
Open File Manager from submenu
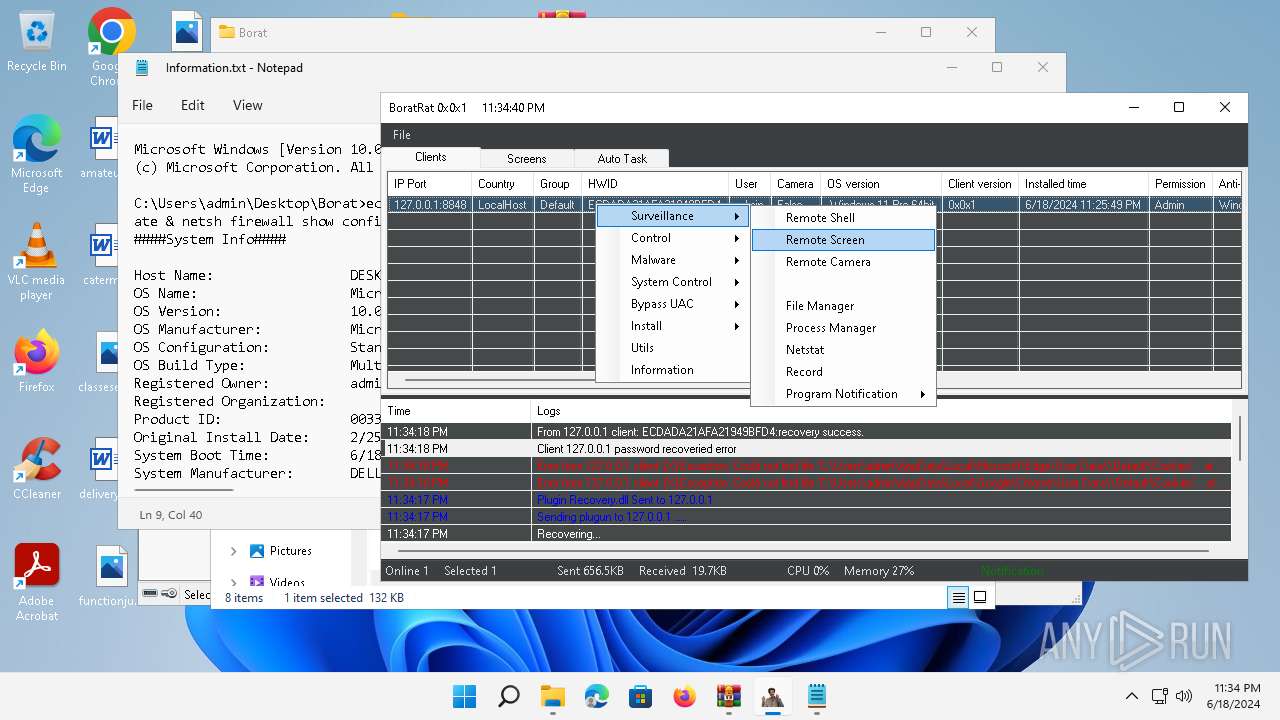843,306
